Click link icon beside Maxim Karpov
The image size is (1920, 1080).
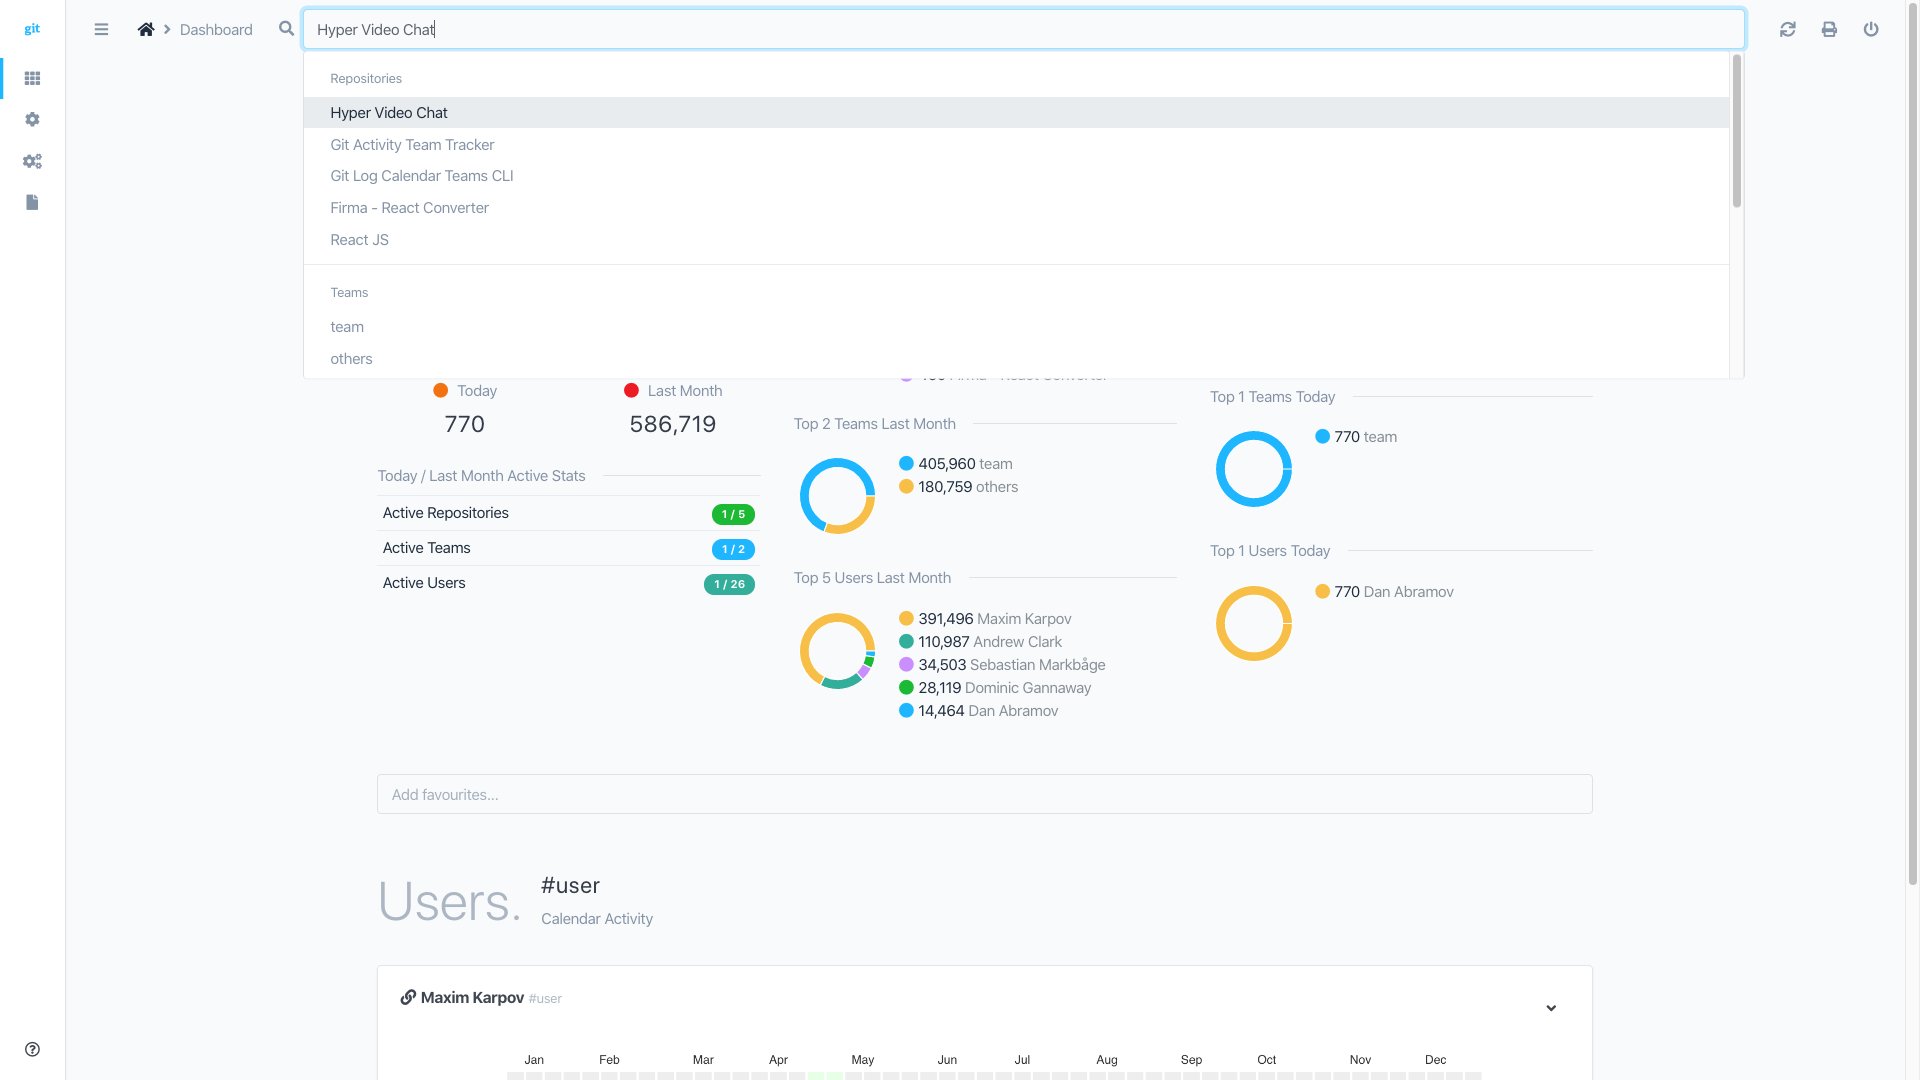pos(408,997)
